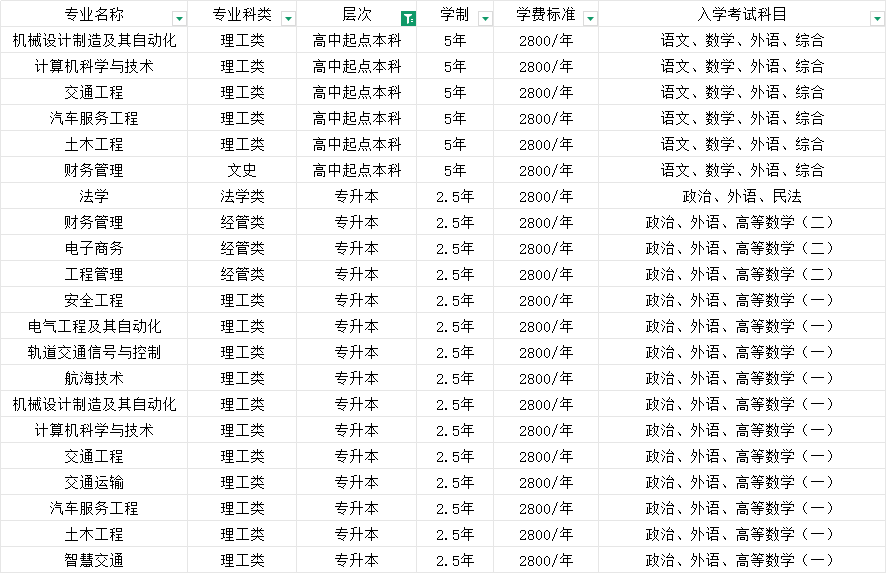886x573 pixels.
Task: Select the 文史 category cell
Action: click(x=242, y=170)
